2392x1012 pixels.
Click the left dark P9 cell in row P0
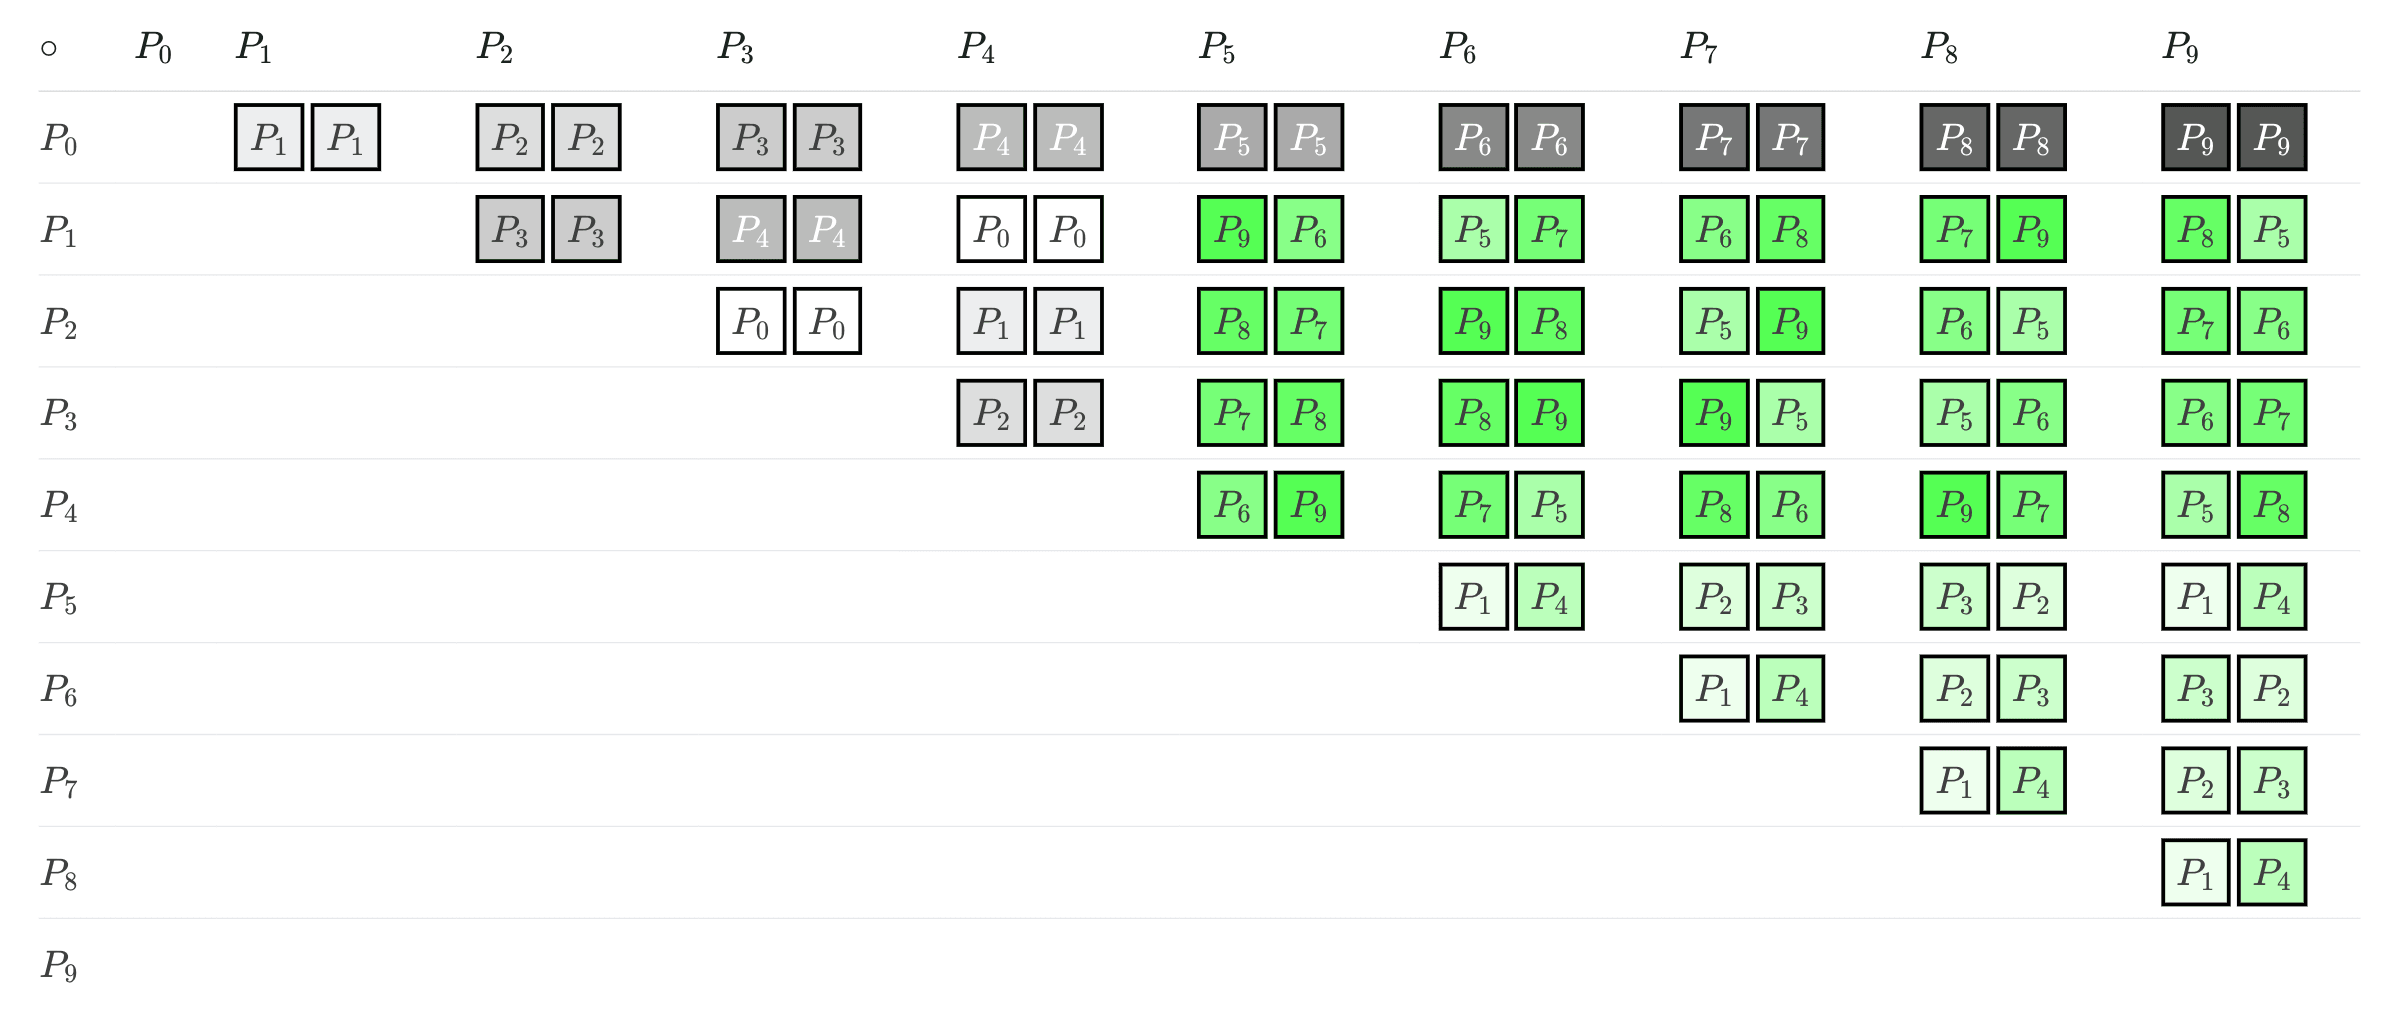(2195, 137)
